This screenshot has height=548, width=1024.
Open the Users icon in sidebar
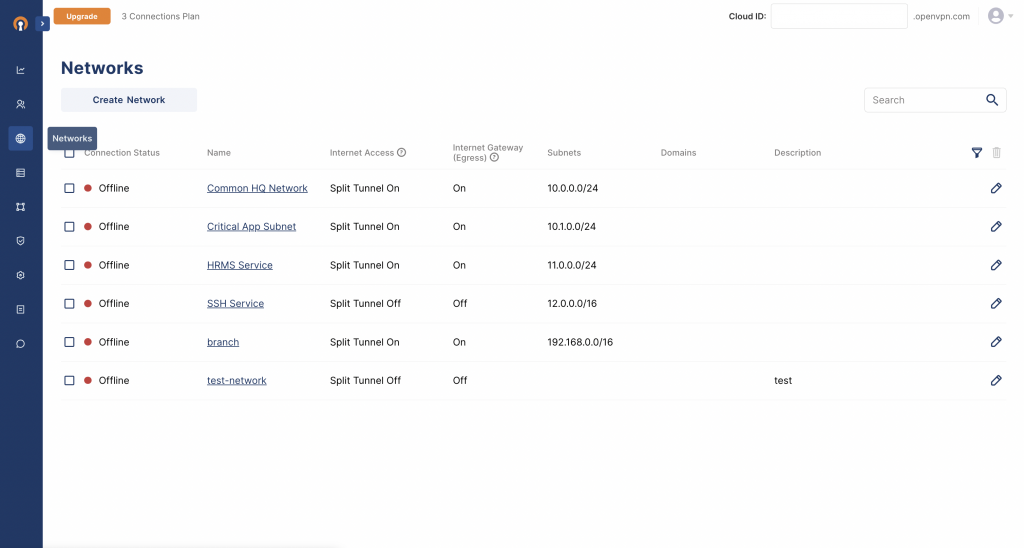point(20,104)
